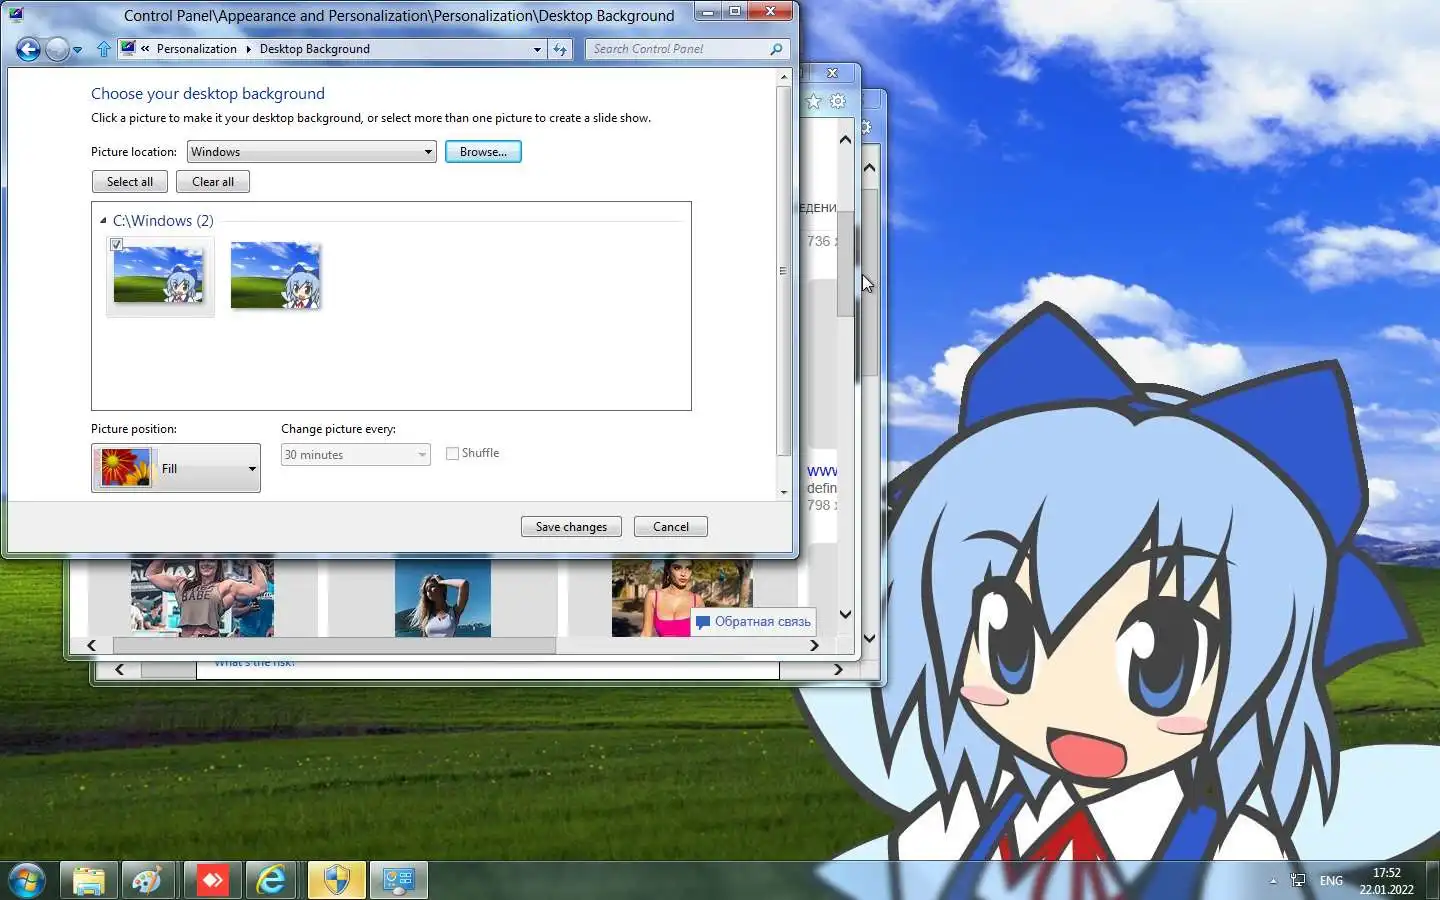Open the security shield taskbar item

tap(337, 881)
